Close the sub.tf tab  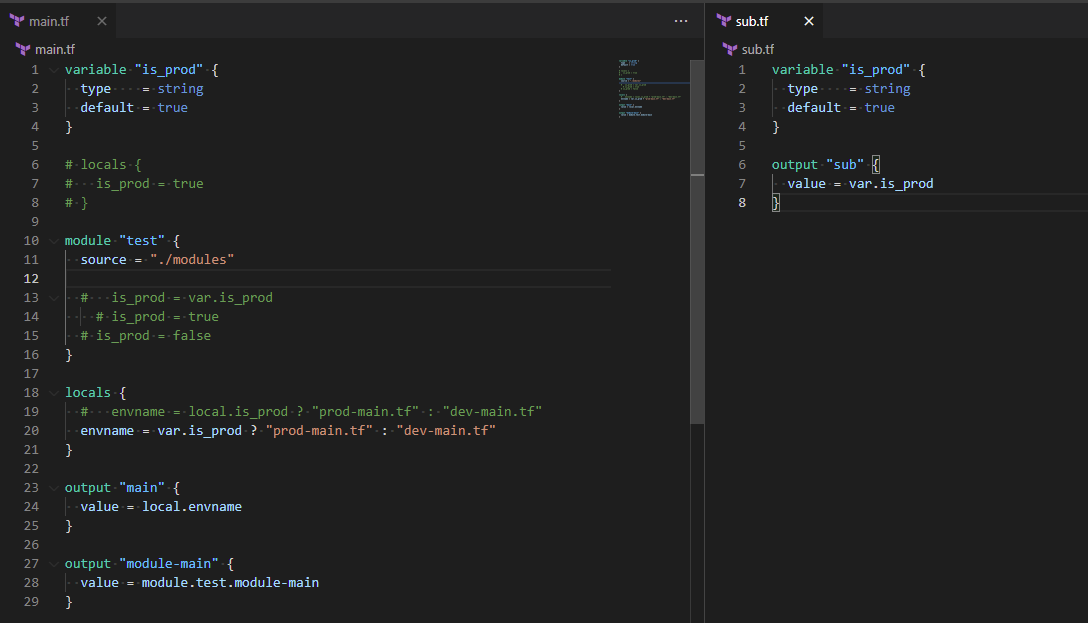coord(808,21)
